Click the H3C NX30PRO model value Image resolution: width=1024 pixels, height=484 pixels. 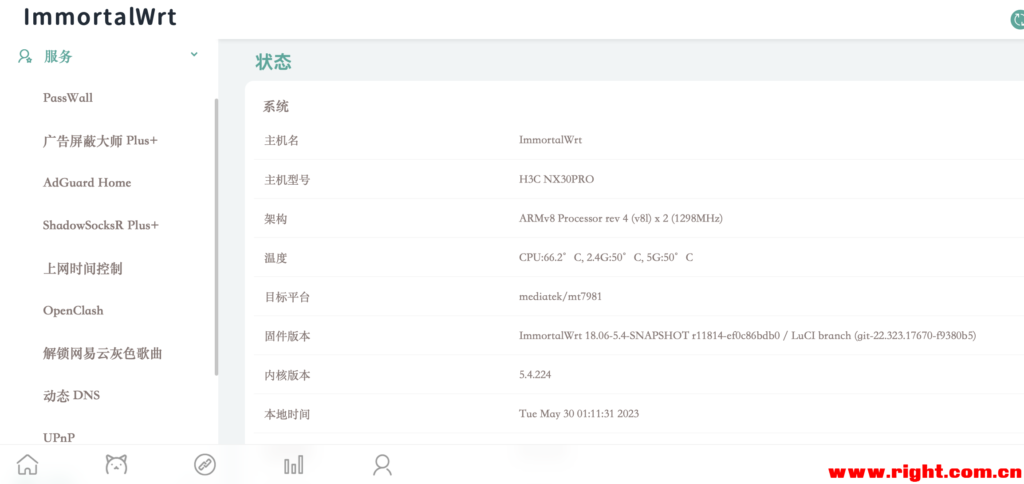(556, 179)
